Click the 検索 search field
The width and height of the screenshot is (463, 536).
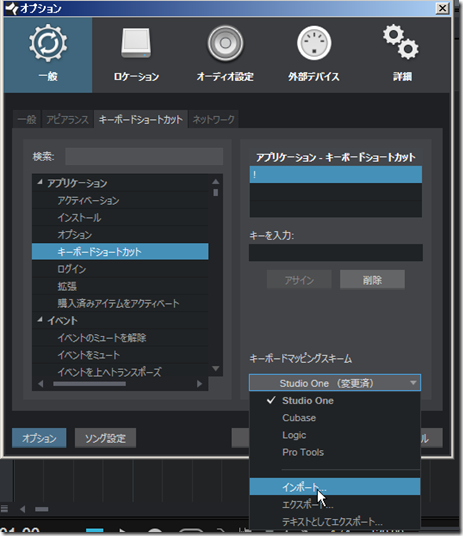click(x=144, y=157)
